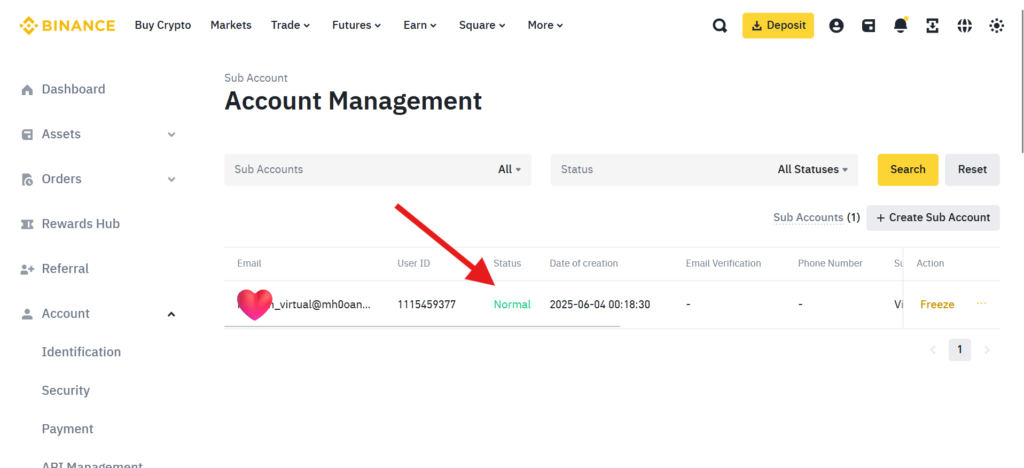Select page 1 in pagination
The image size is (1024, 468).
point(959,350)
